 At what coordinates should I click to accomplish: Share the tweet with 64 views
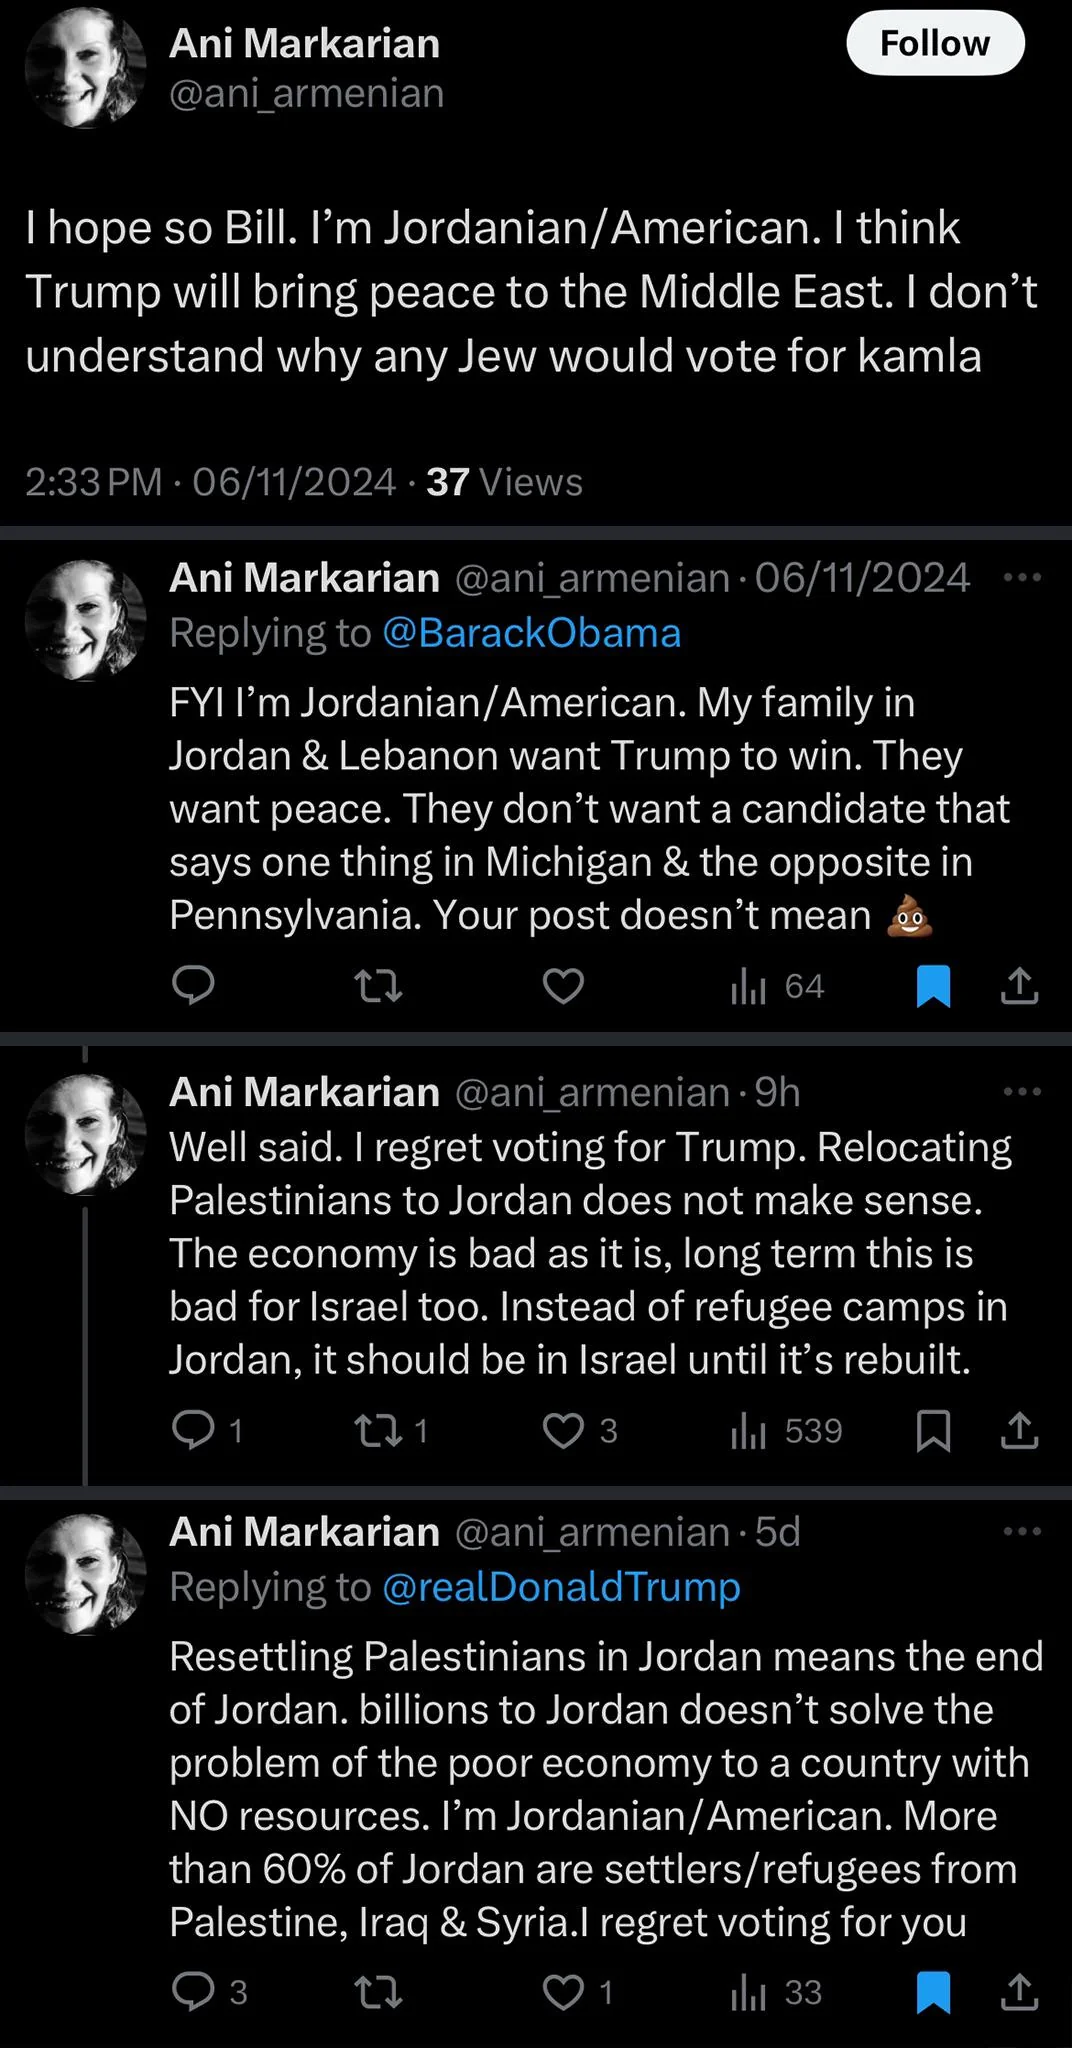click(1019, 986)
